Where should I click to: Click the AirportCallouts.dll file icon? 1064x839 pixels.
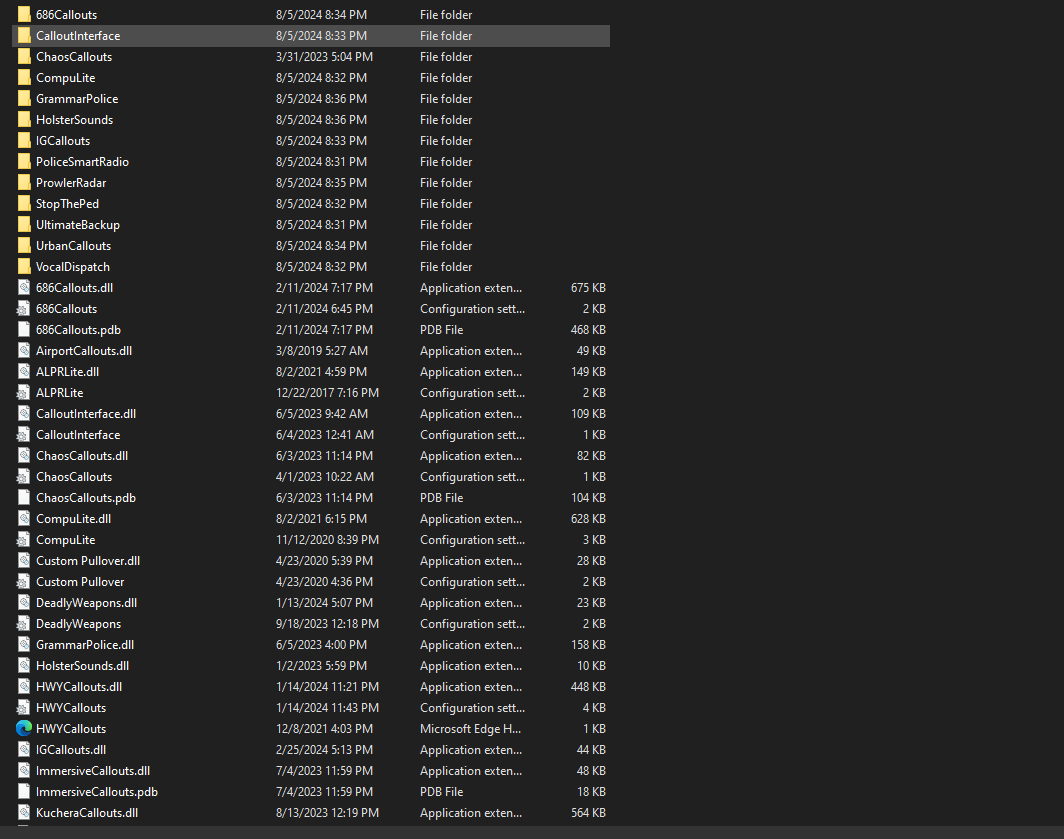click(24, 351)
